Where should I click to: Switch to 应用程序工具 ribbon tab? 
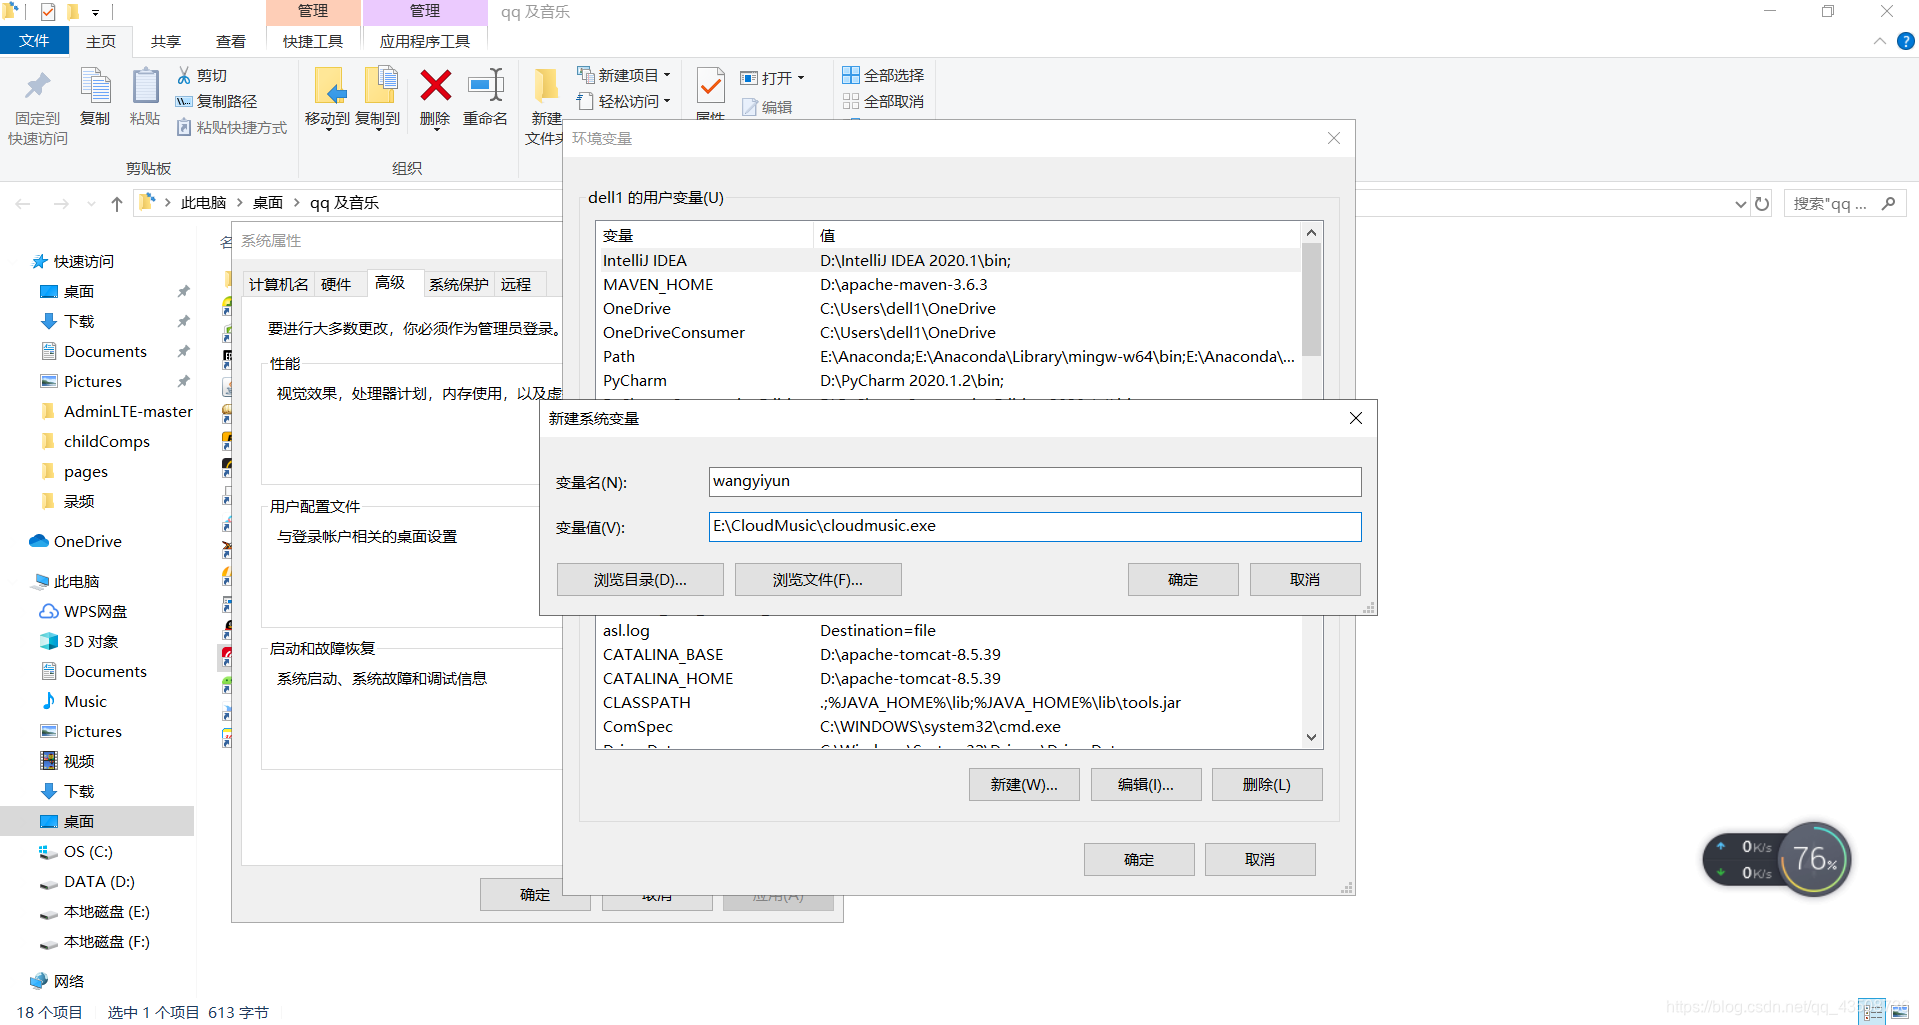pos(425,41)
